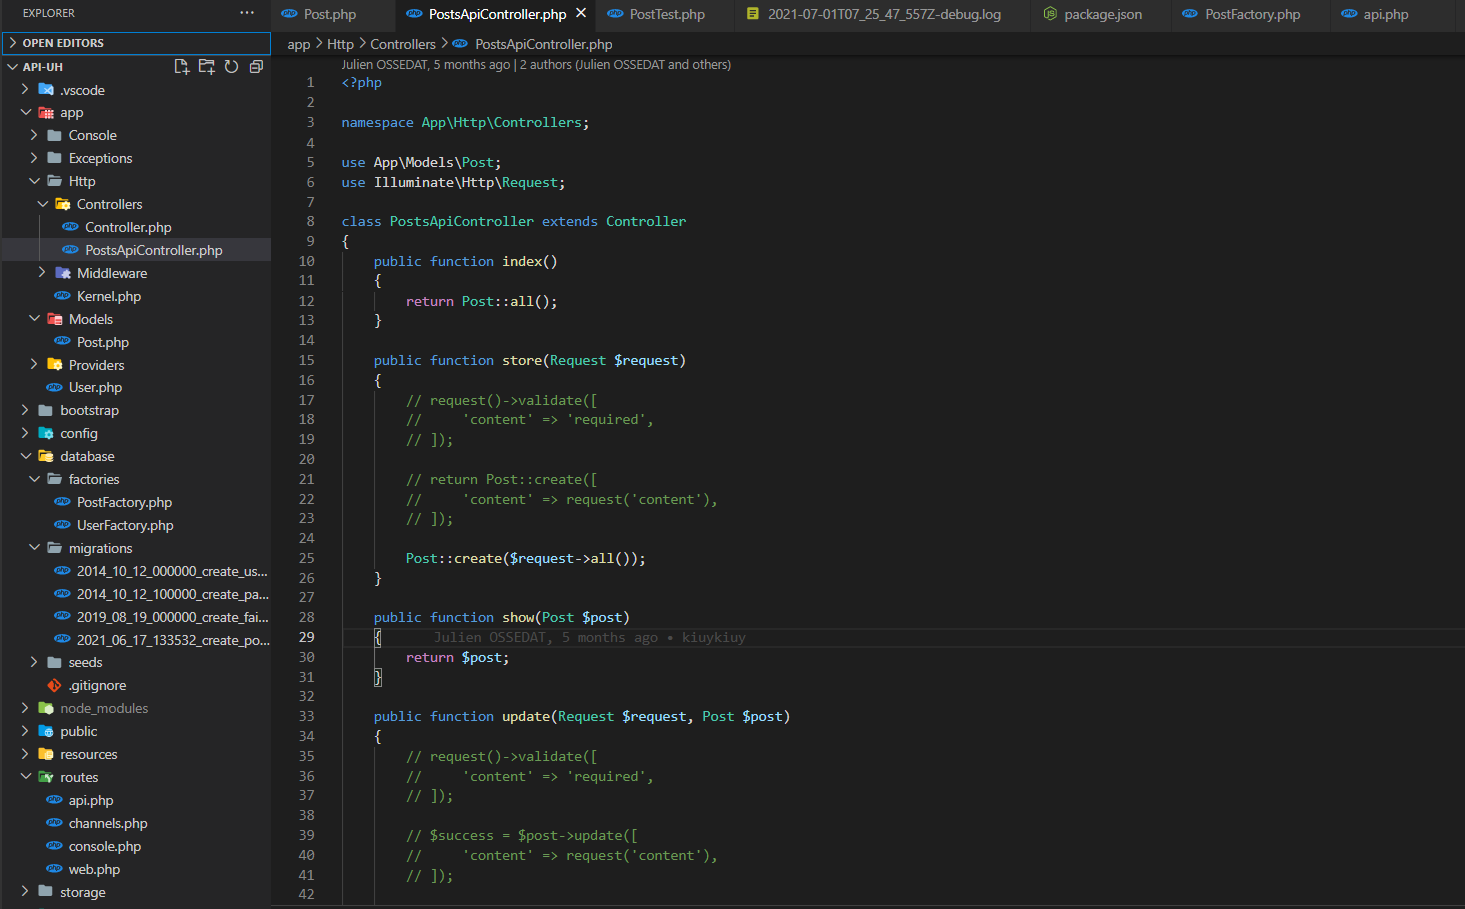
Task: Open PostFactory.php under factories
Action: click(136, 502)
